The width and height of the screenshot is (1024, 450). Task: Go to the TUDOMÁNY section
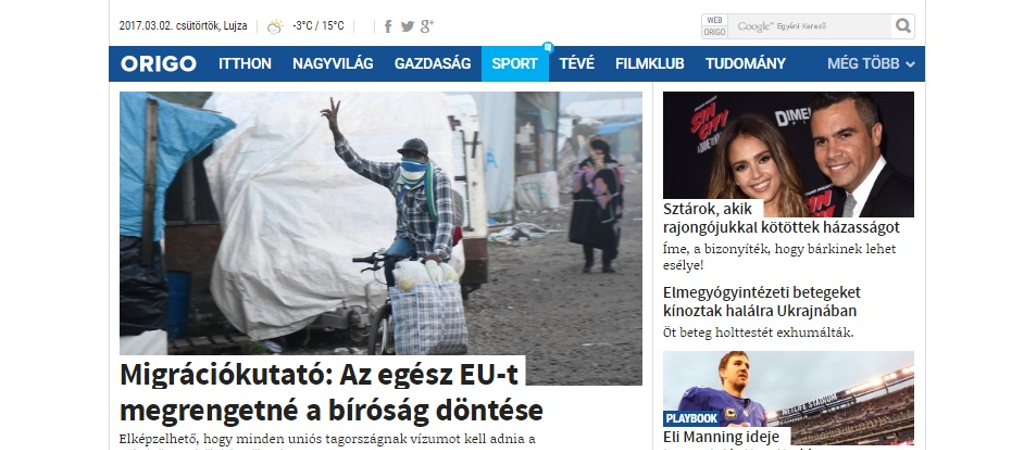(745, 63)
